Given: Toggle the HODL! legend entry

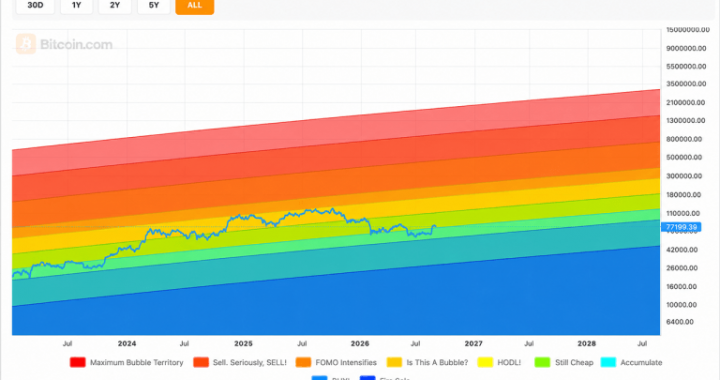Looking at the screenshot, I should click(x=499, y=363).
